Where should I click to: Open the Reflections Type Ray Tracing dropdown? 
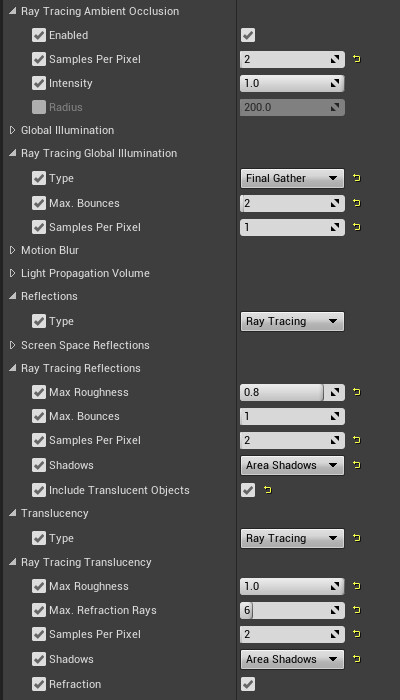(x=292, y=321)
